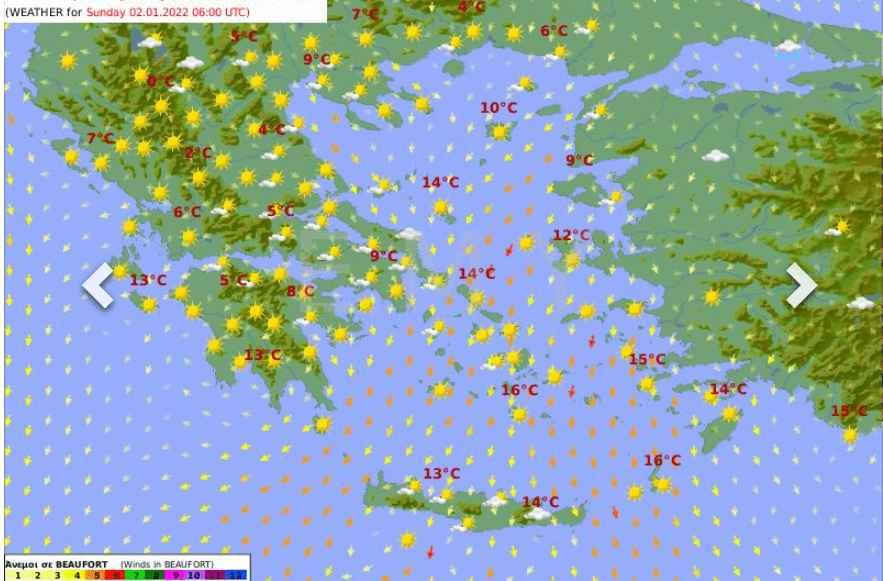Click the sun icon below far-right 15°C label
This screenshot has width=883, height=581.
tap(849, 434)
